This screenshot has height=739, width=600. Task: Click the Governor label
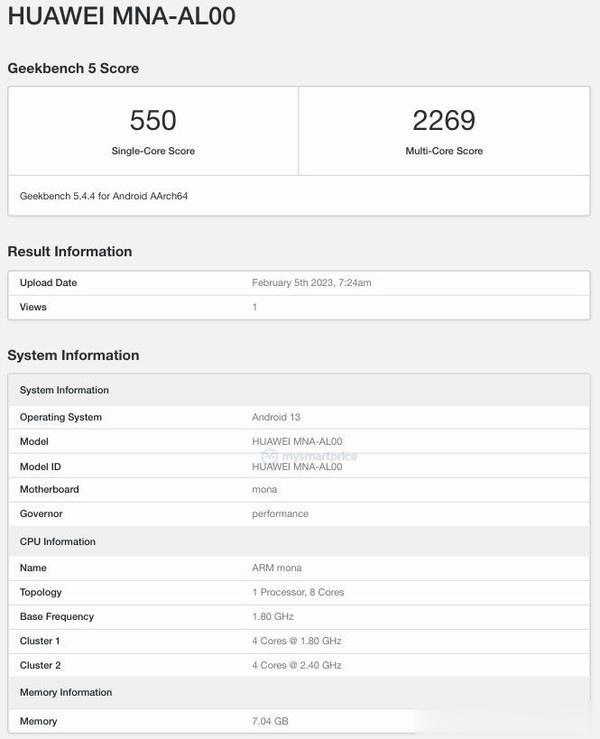click(x=41, y=514)
